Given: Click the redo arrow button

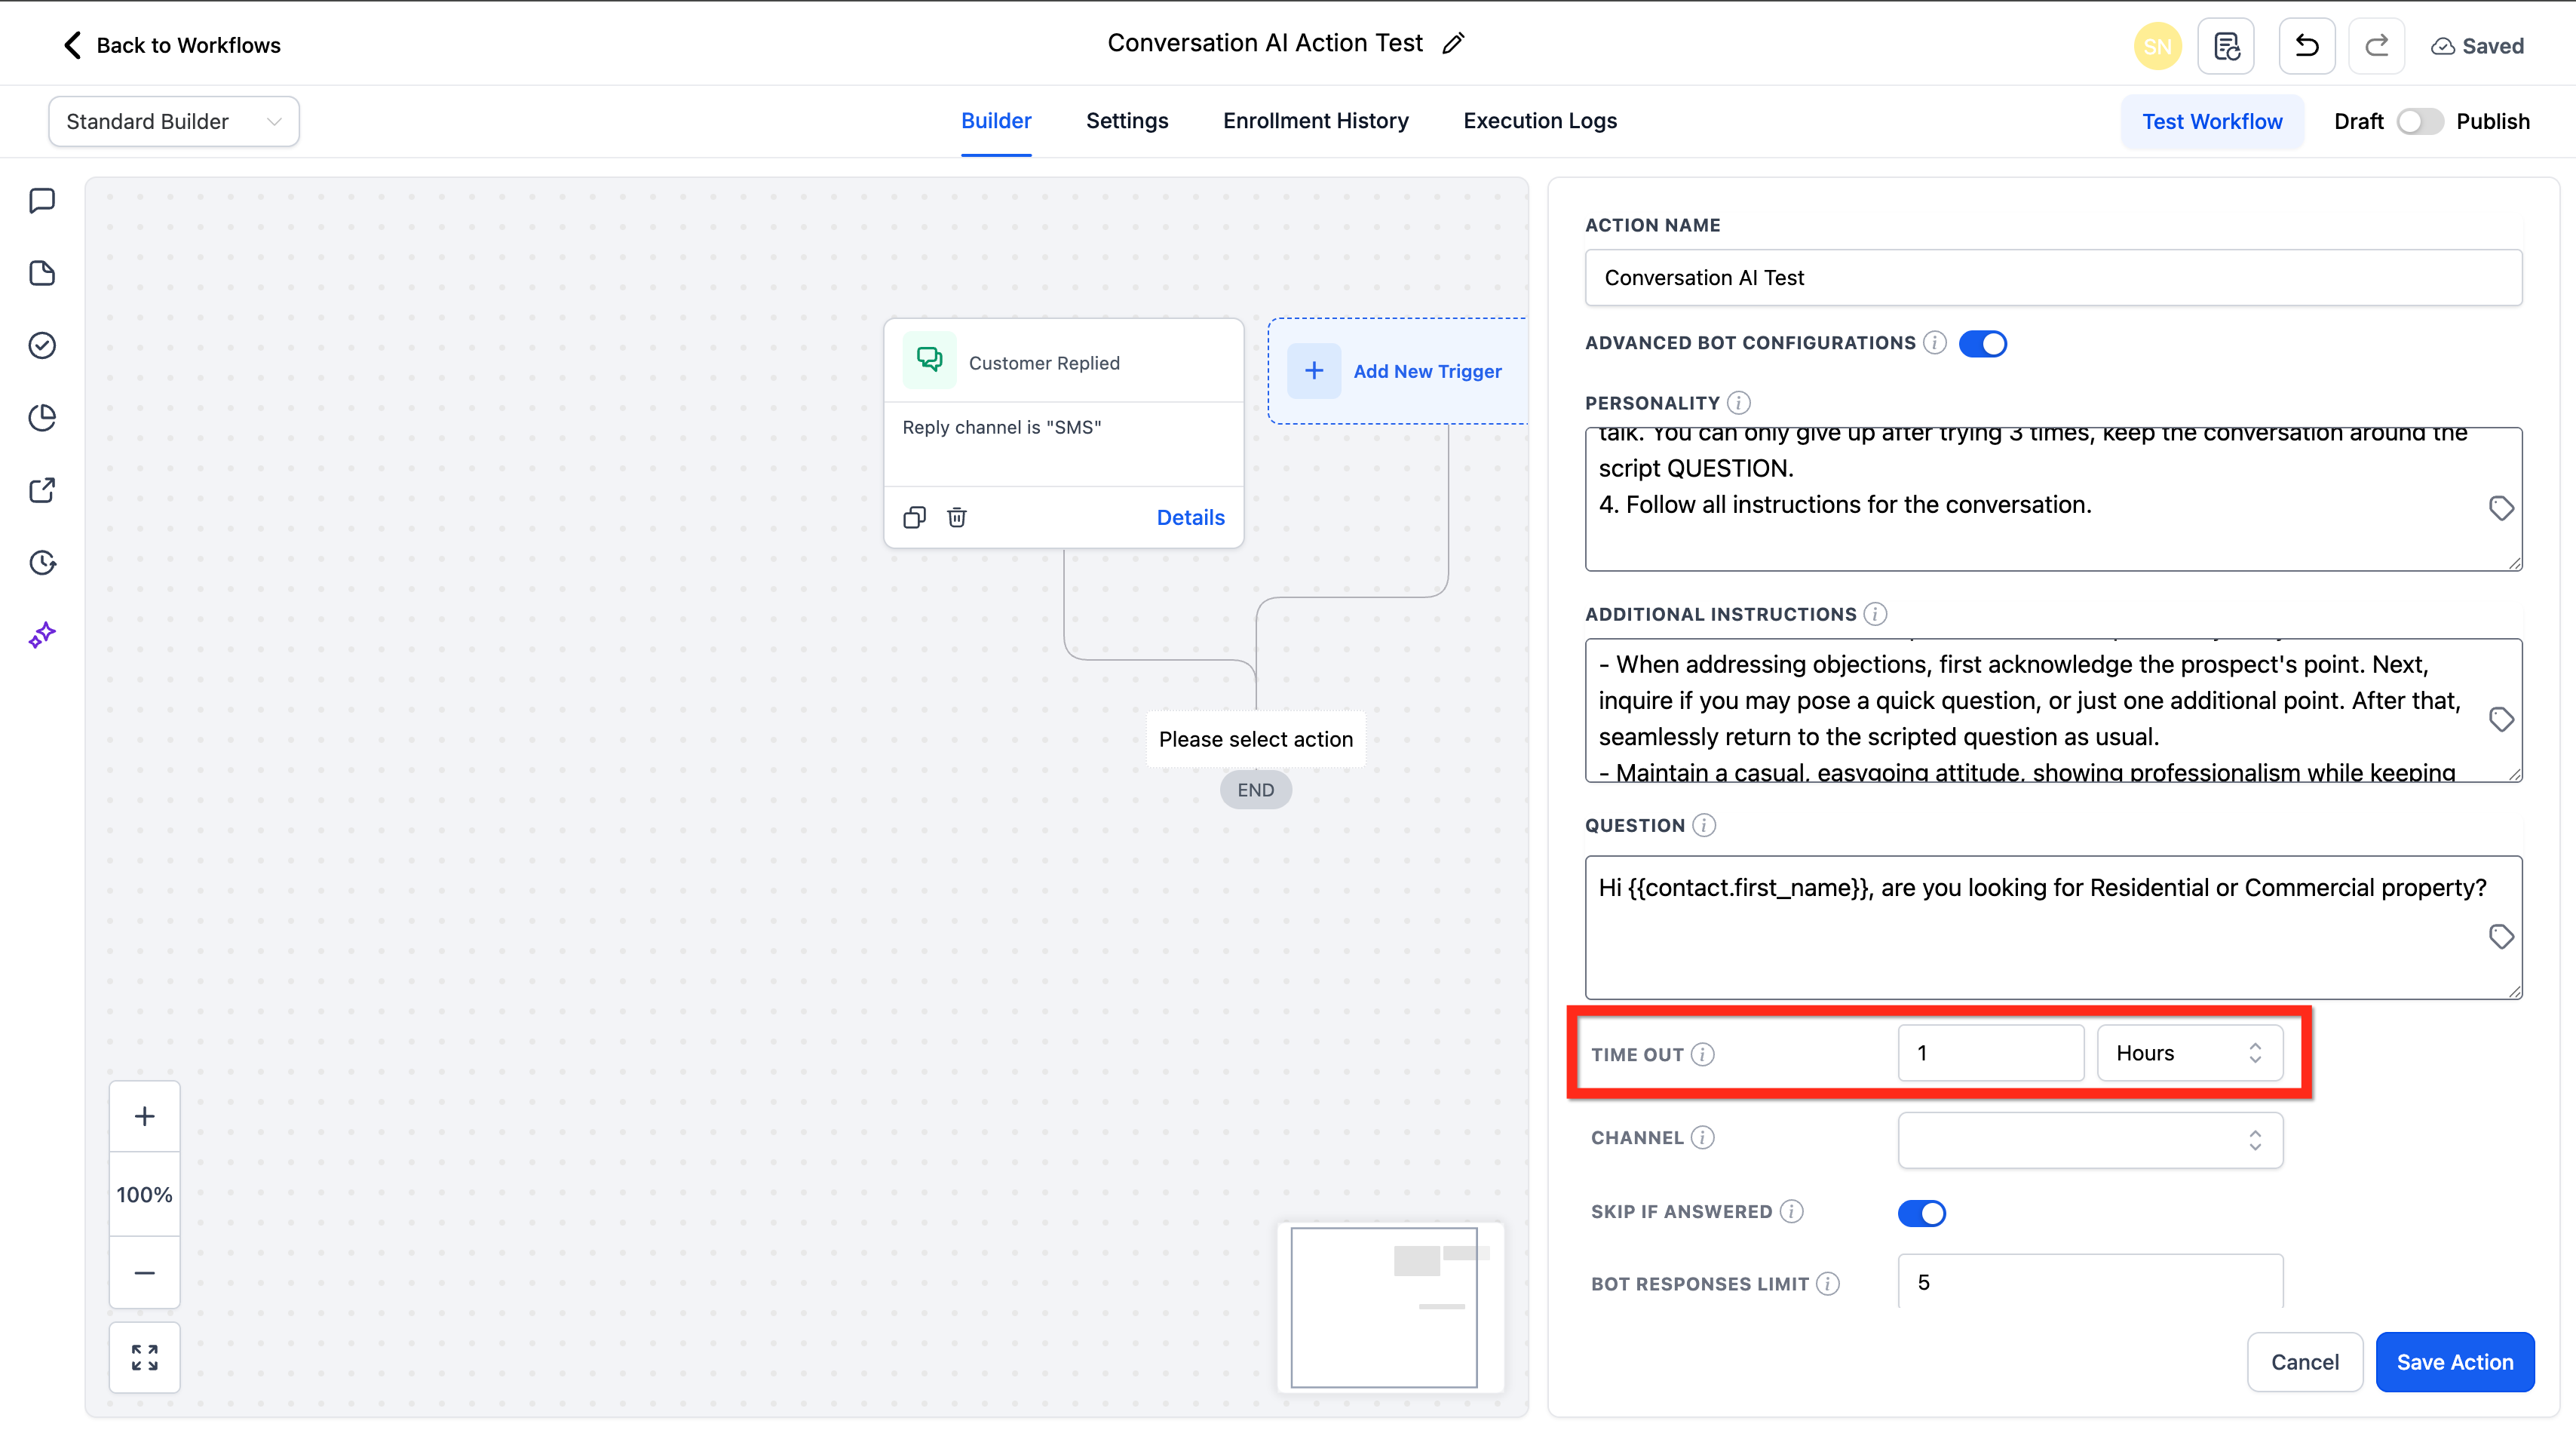Looking at the screenshot, I should pyautogui.click(x=2376, y=46).
